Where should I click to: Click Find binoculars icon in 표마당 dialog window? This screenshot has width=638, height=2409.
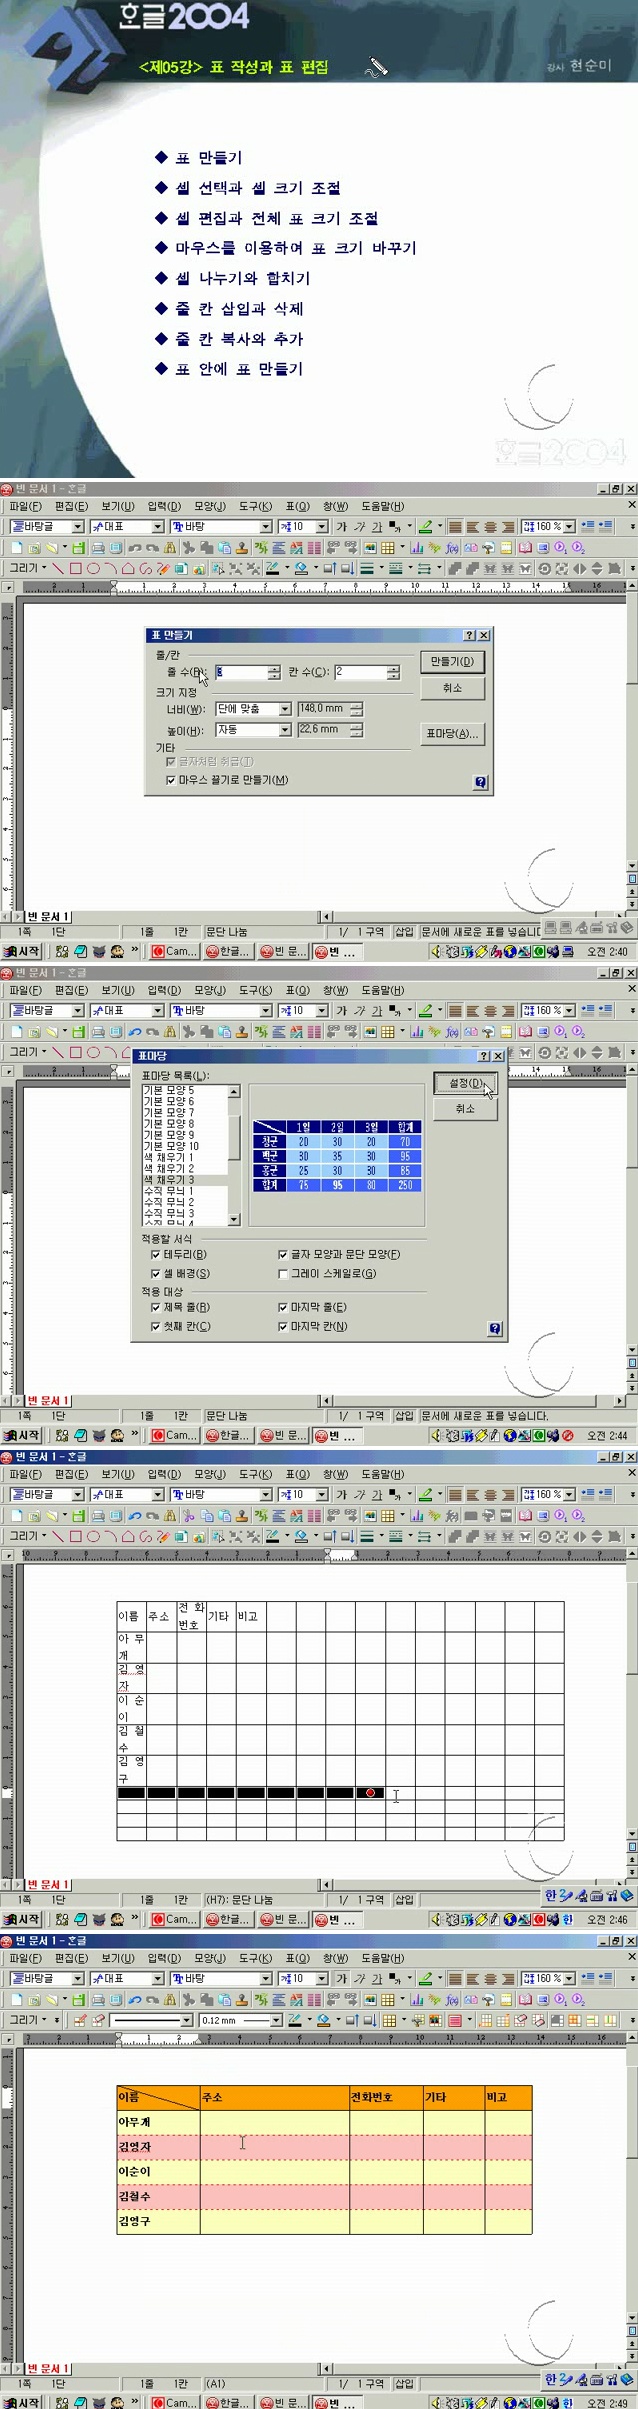tap(169, 1032)
